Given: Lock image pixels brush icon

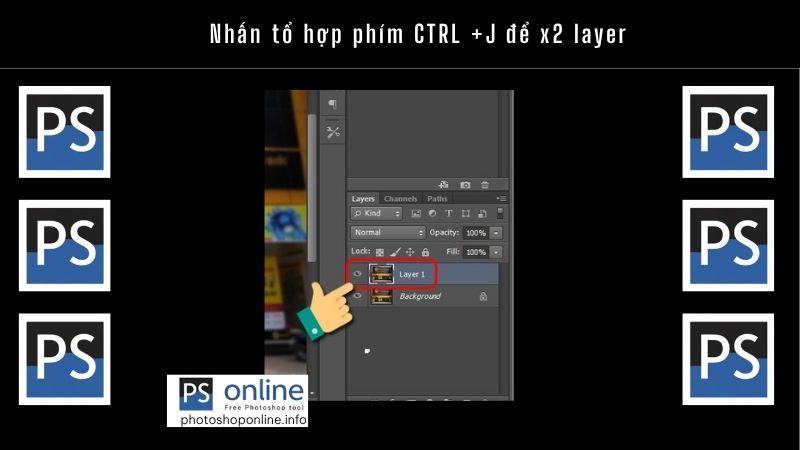Looking at the screenshot, I should [395, 252].
